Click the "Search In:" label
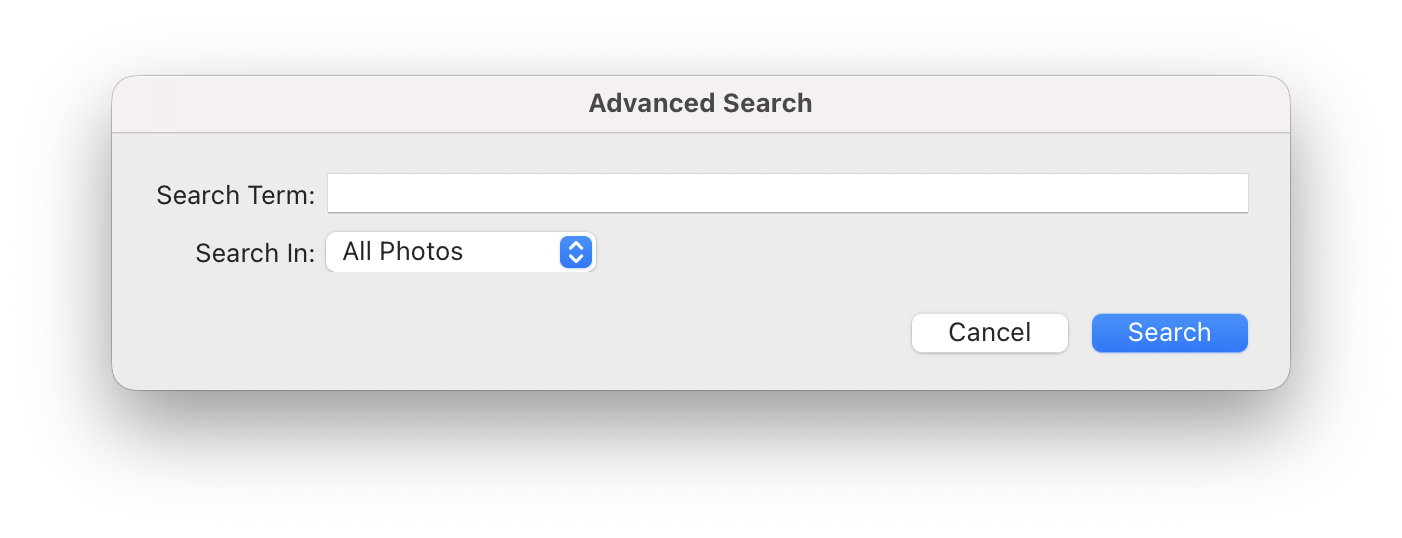 [255, 253]
